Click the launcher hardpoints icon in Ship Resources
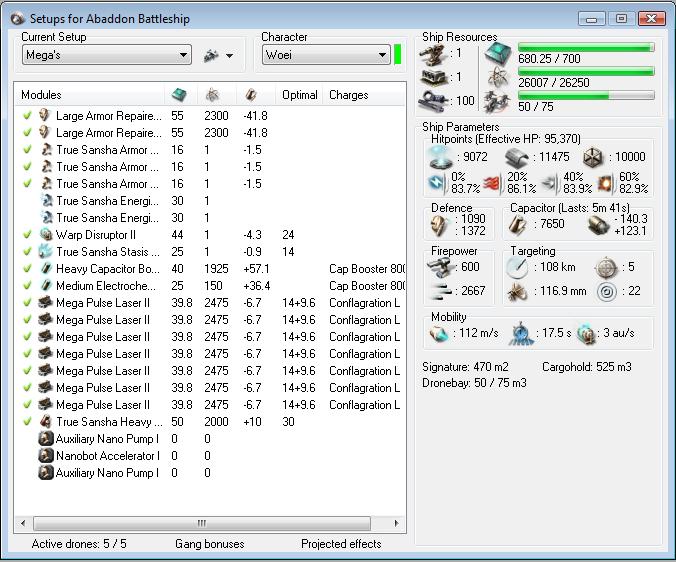Screen dimensions: 676x562 433,78
